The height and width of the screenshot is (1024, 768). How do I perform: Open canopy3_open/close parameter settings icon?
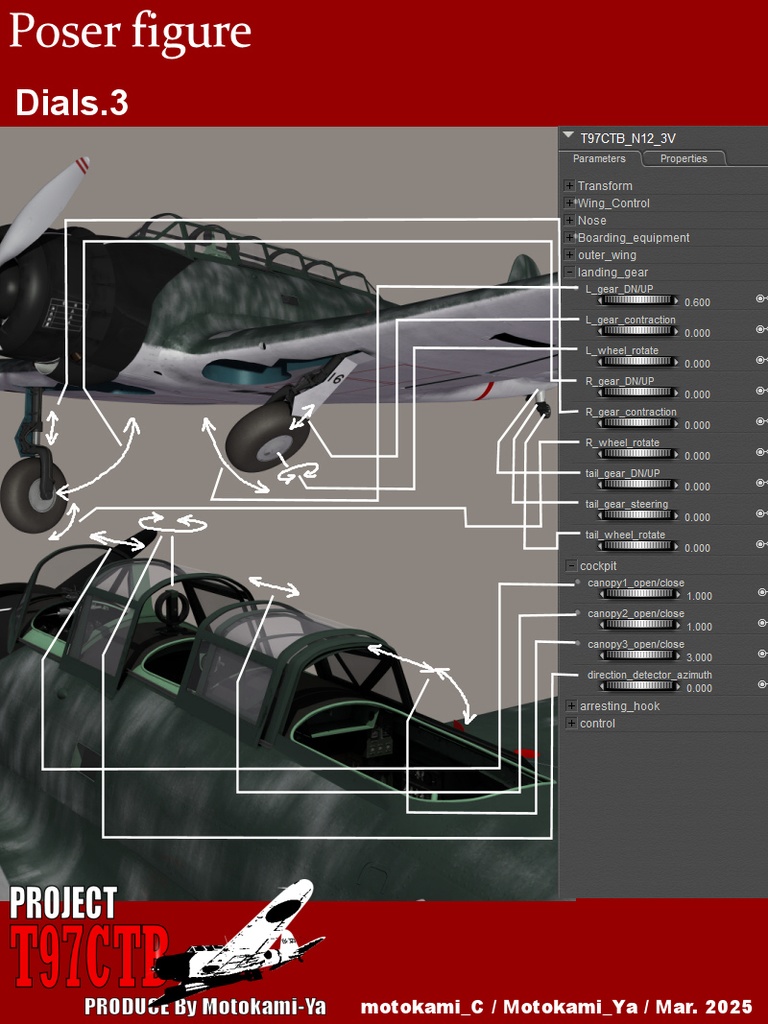pyautogui.click(x=762, y=654)
